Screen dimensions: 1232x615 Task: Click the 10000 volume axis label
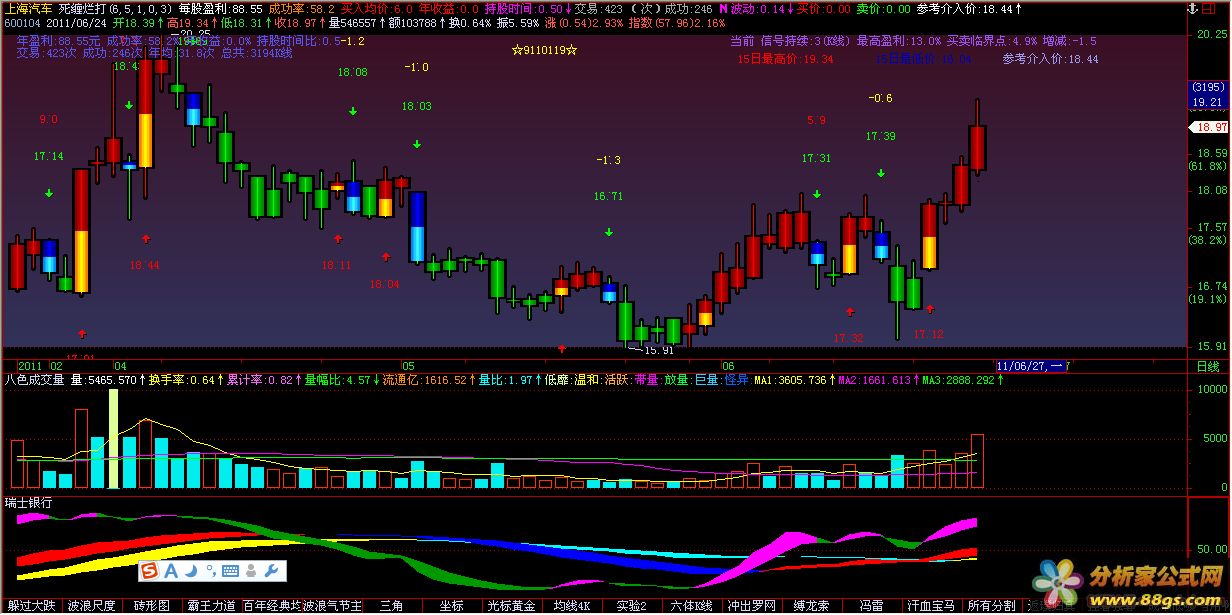1210,389
